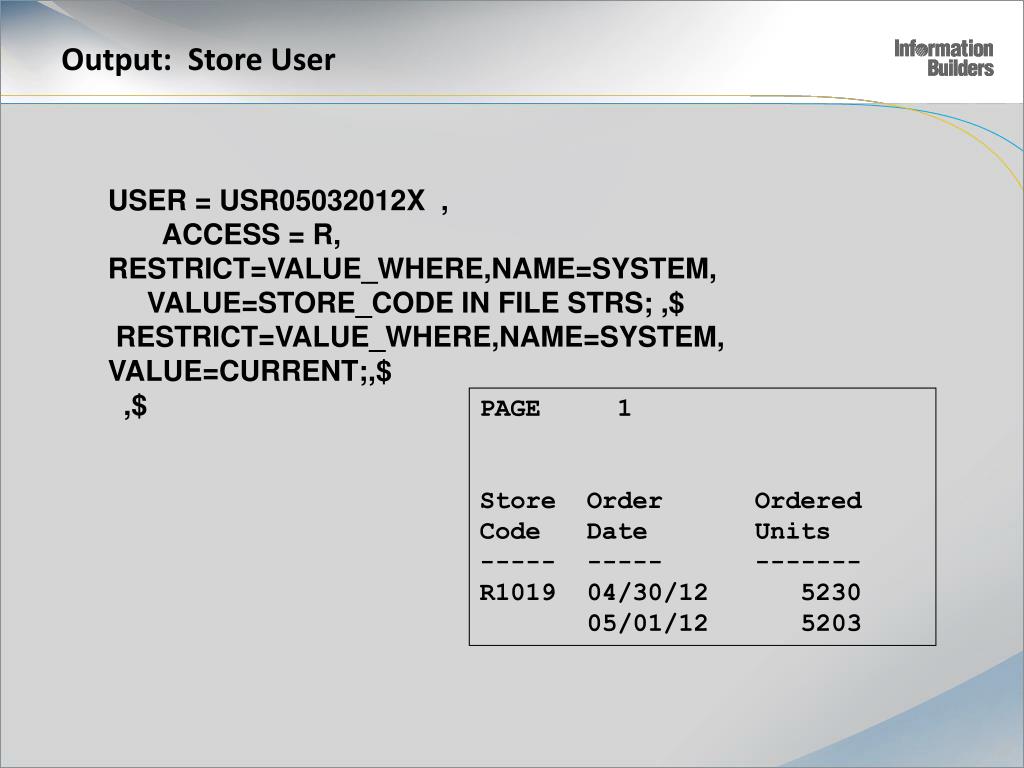
Task: Click the text "USER = USR05032012X"
Action: coord(266,200)
